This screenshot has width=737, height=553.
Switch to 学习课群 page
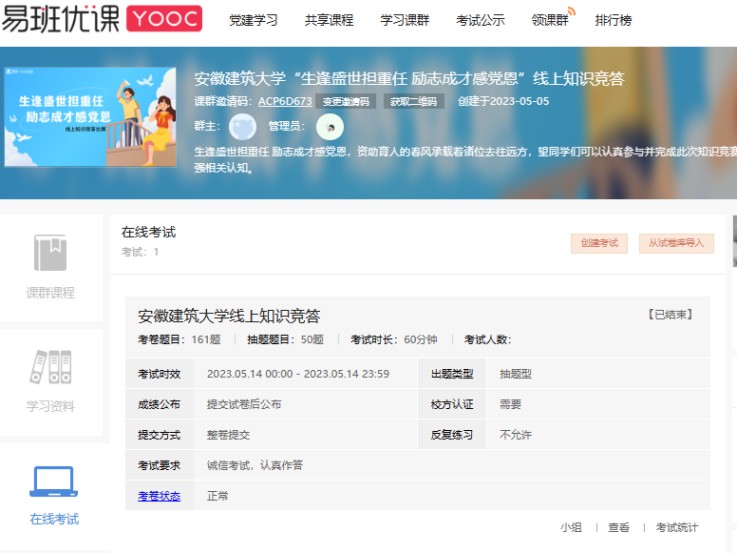(x=405, y=20)
